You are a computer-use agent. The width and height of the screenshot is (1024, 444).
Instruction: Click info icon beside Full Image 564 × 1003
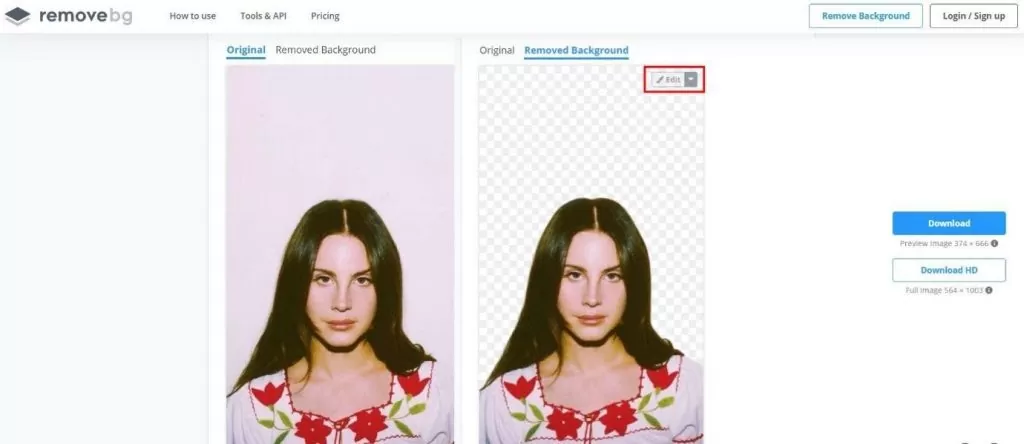(989, 290)
